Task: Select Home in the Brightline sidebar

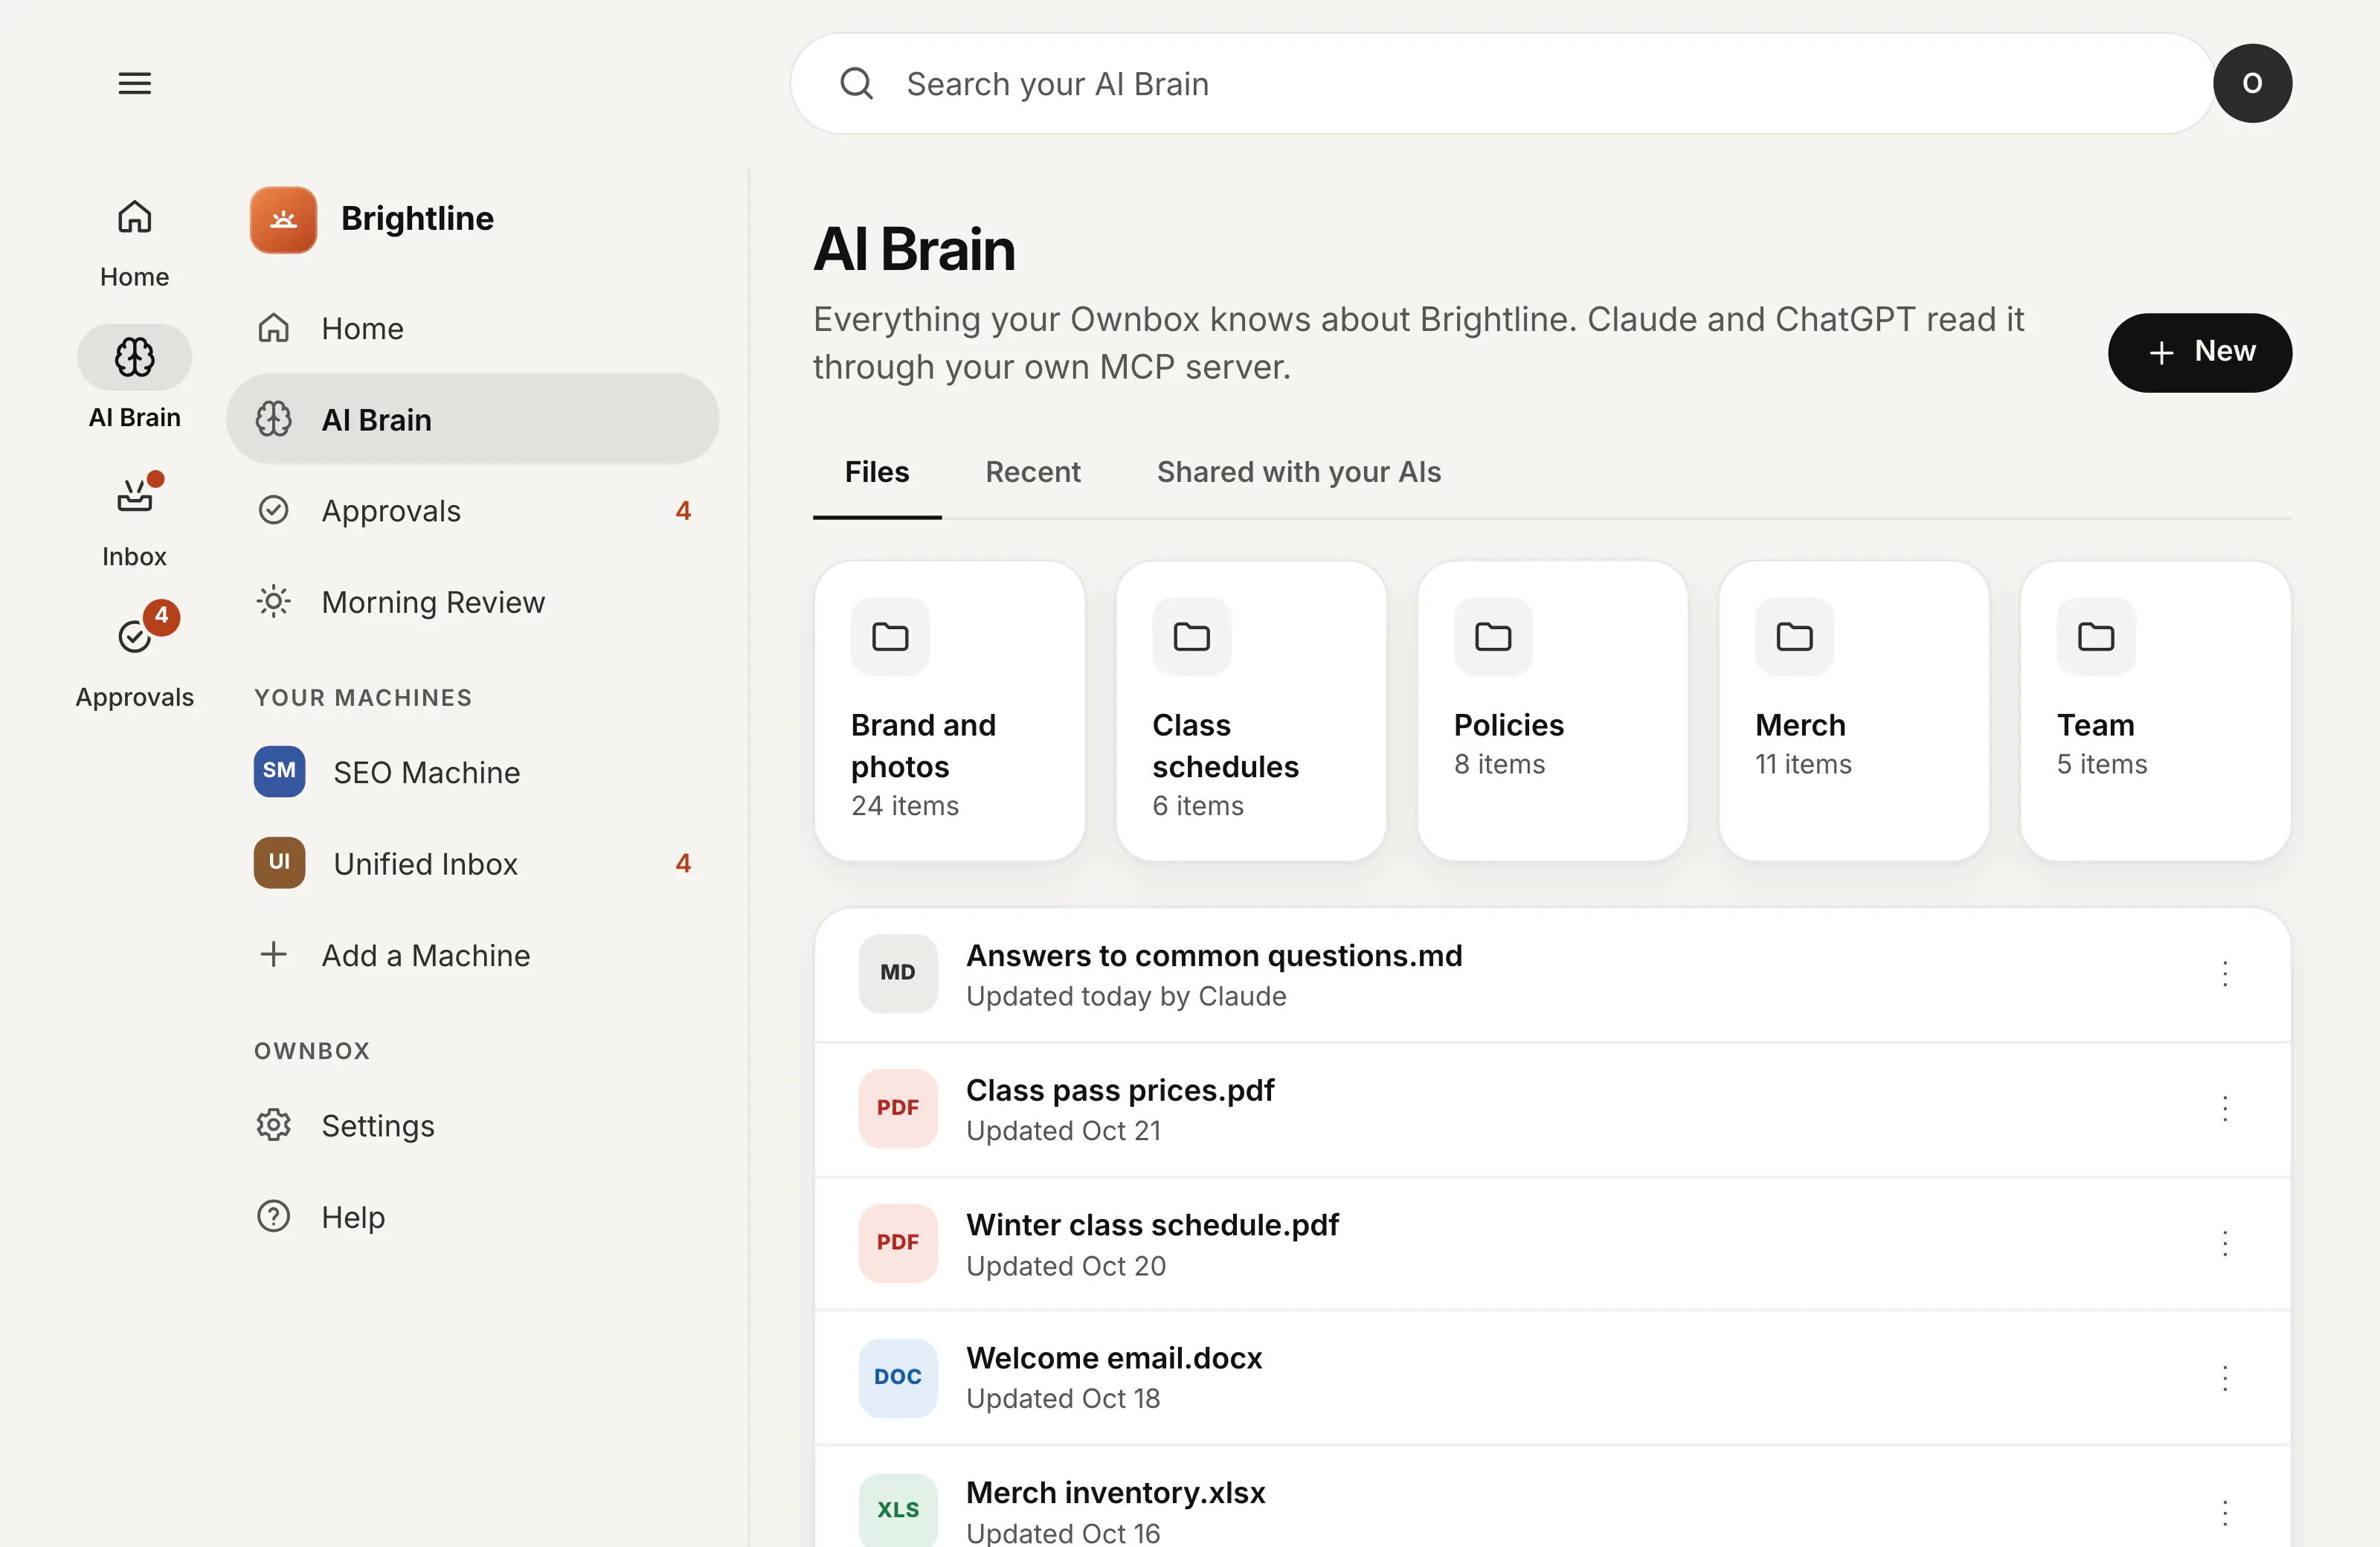Action: pos(472,328)
